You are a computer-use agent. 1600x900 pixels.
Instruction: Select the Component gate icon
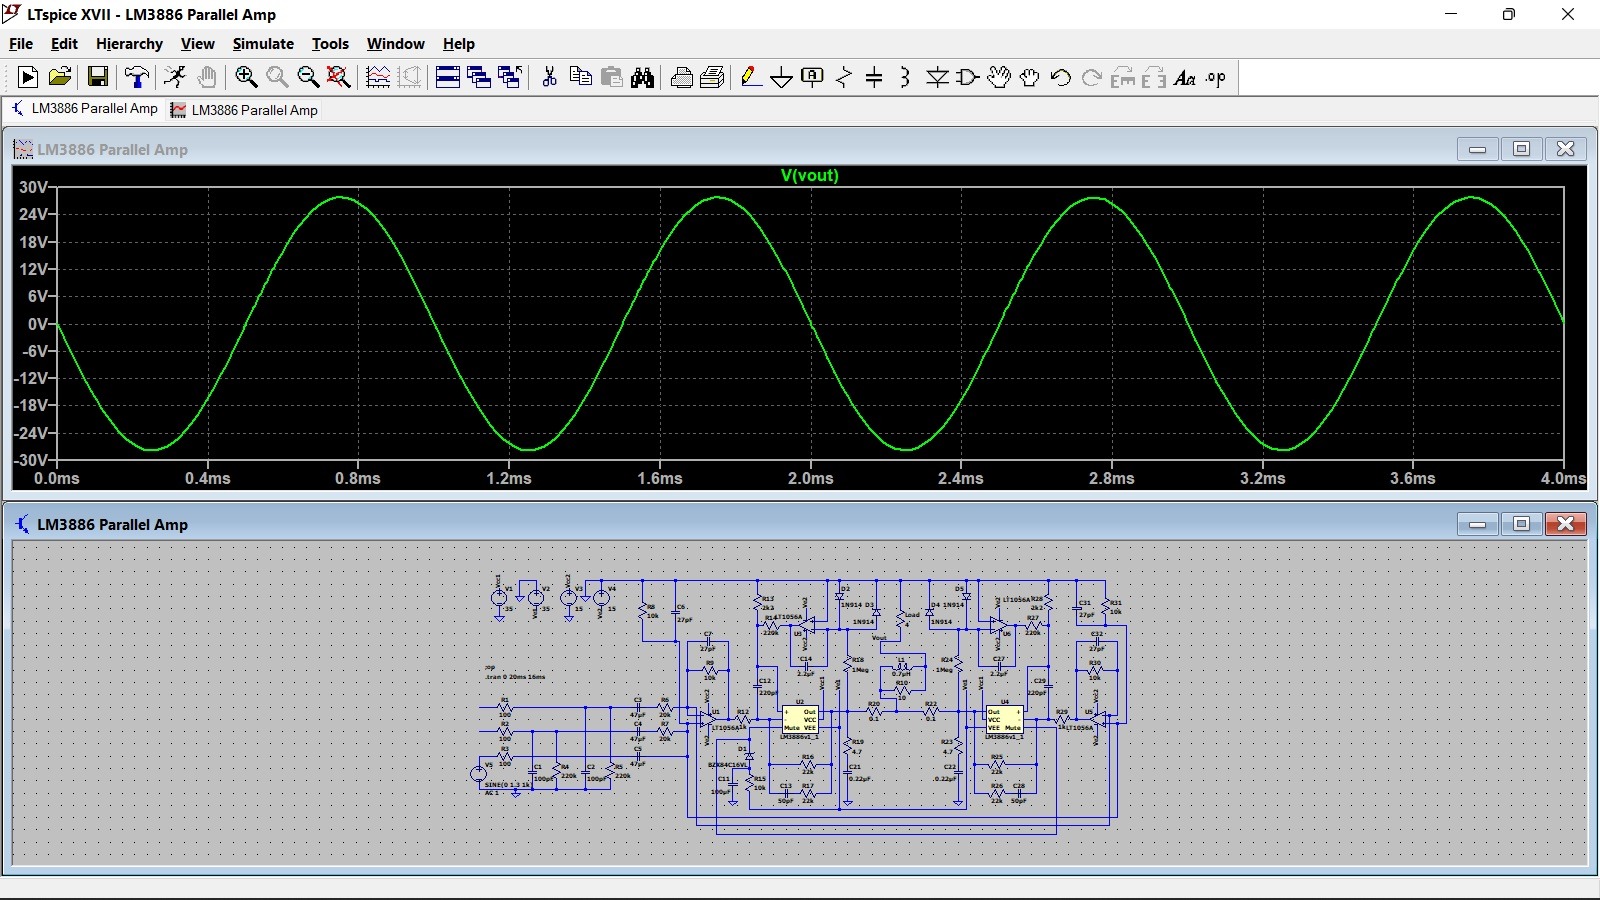967,77
